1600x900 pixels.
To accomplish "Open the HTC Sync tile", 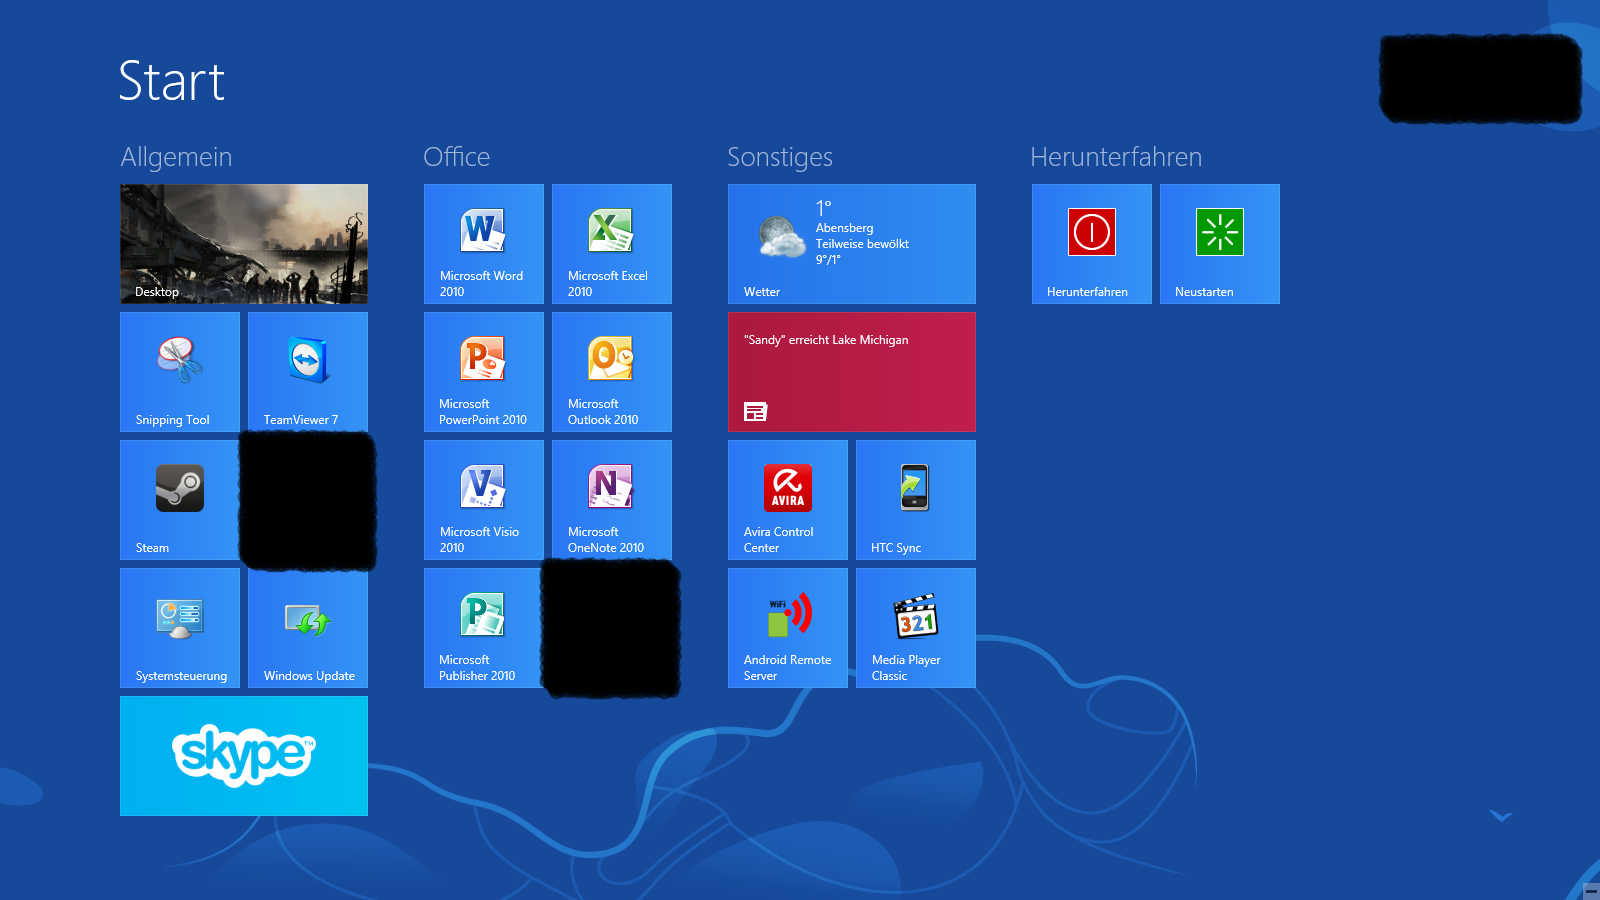I will pyautogui.click(x=916, y=500).
